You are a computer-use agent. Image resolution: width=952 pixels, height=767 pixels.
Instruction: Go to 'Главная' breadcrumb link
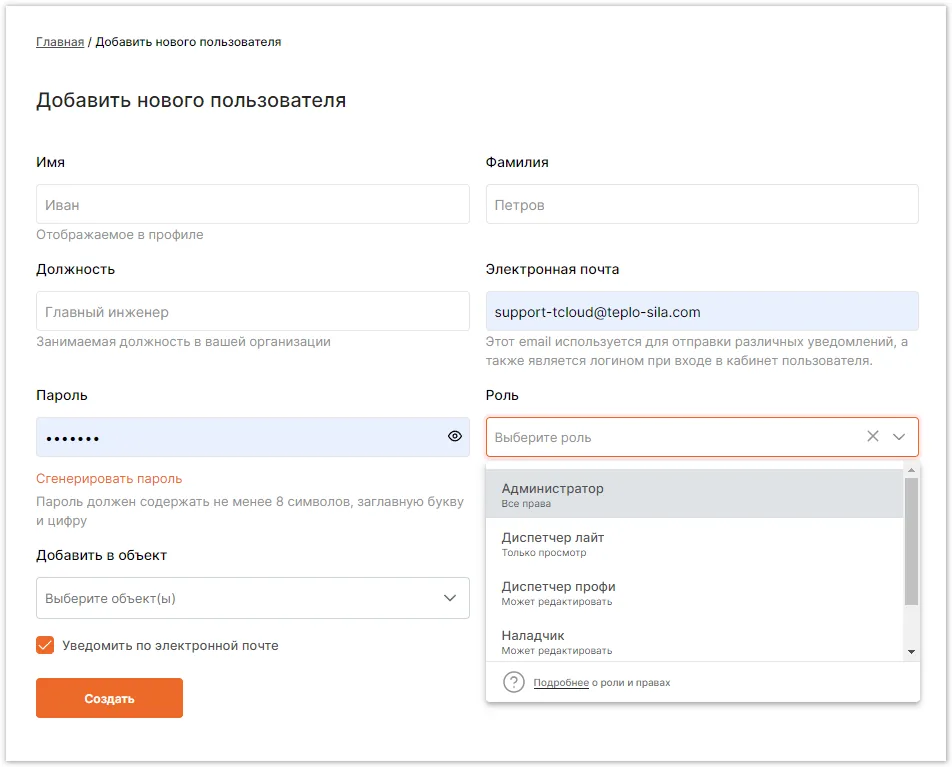pos(60,42)
